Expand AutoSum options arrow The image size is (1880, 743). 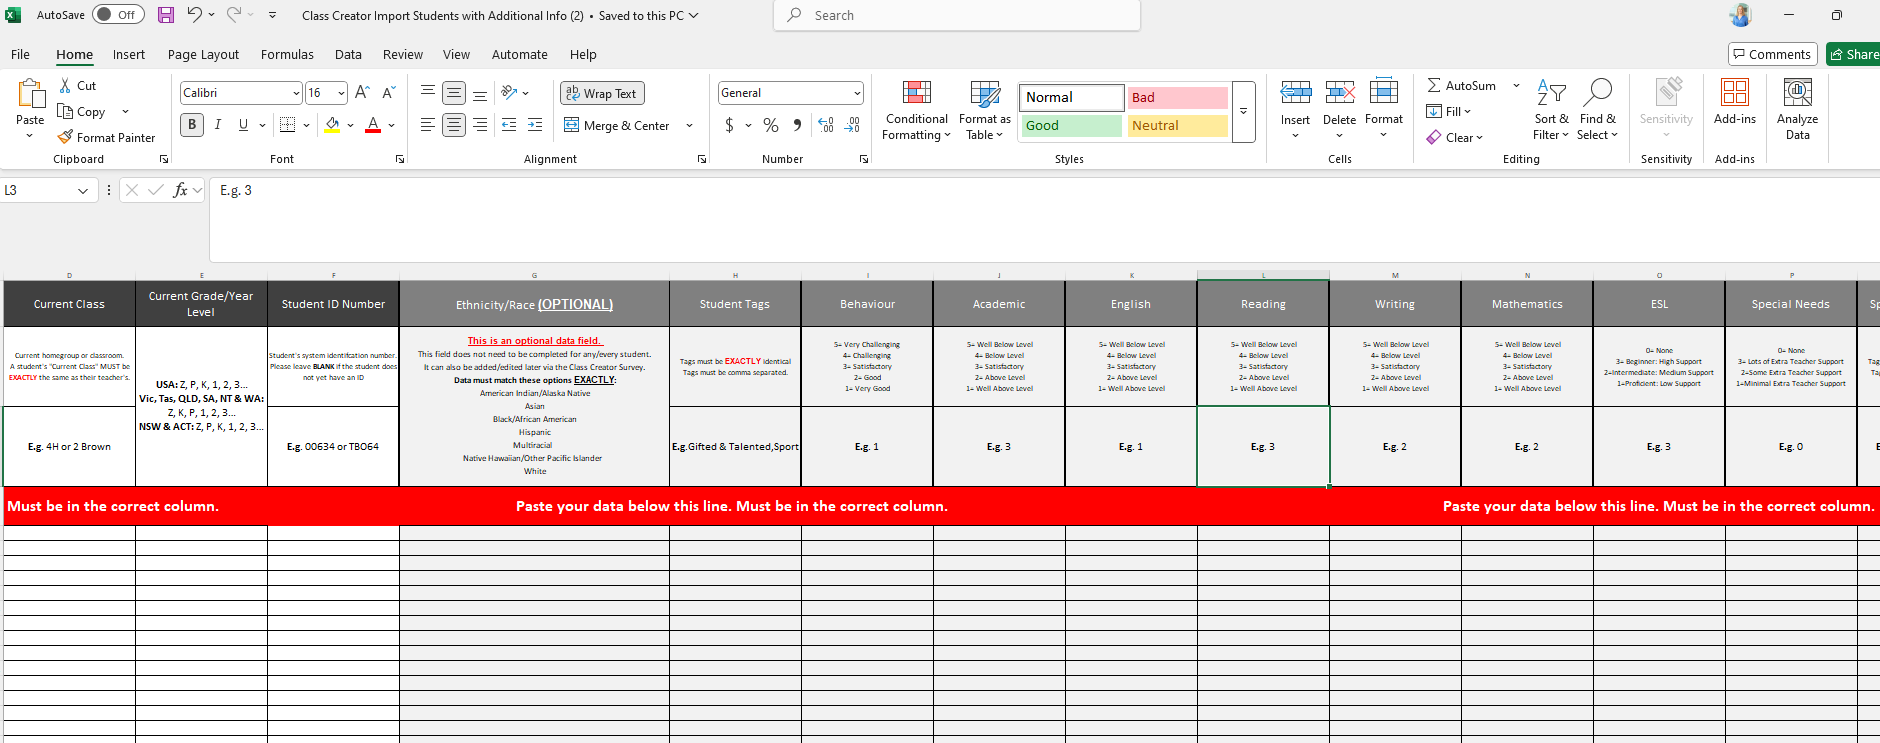1516,86
